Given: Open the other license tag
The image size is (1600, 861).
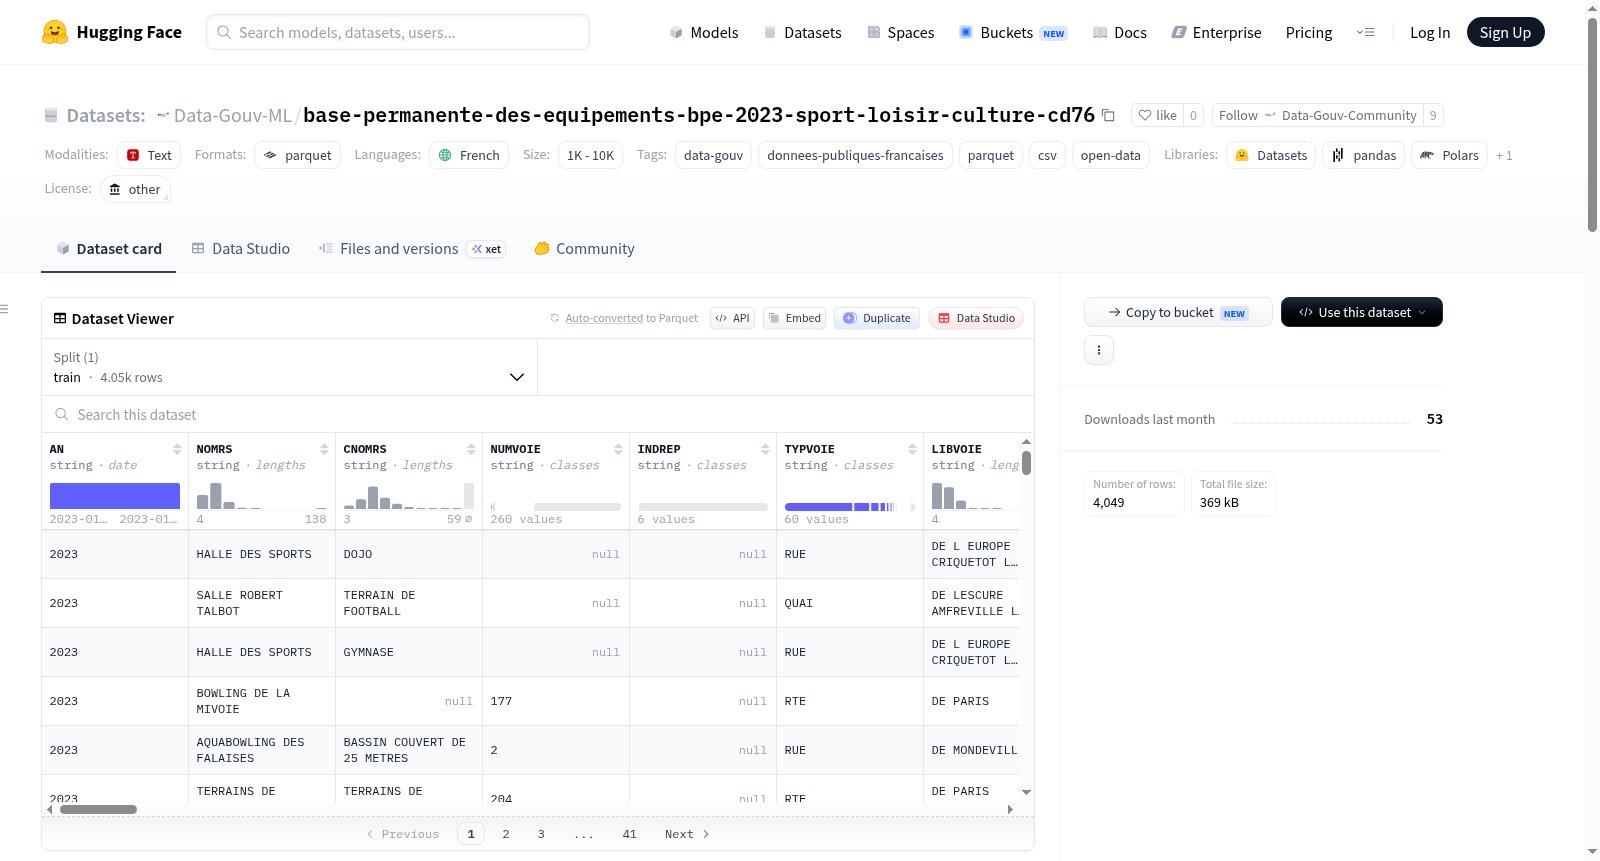Looking at the screenshot, I should [x=135, y=189].
